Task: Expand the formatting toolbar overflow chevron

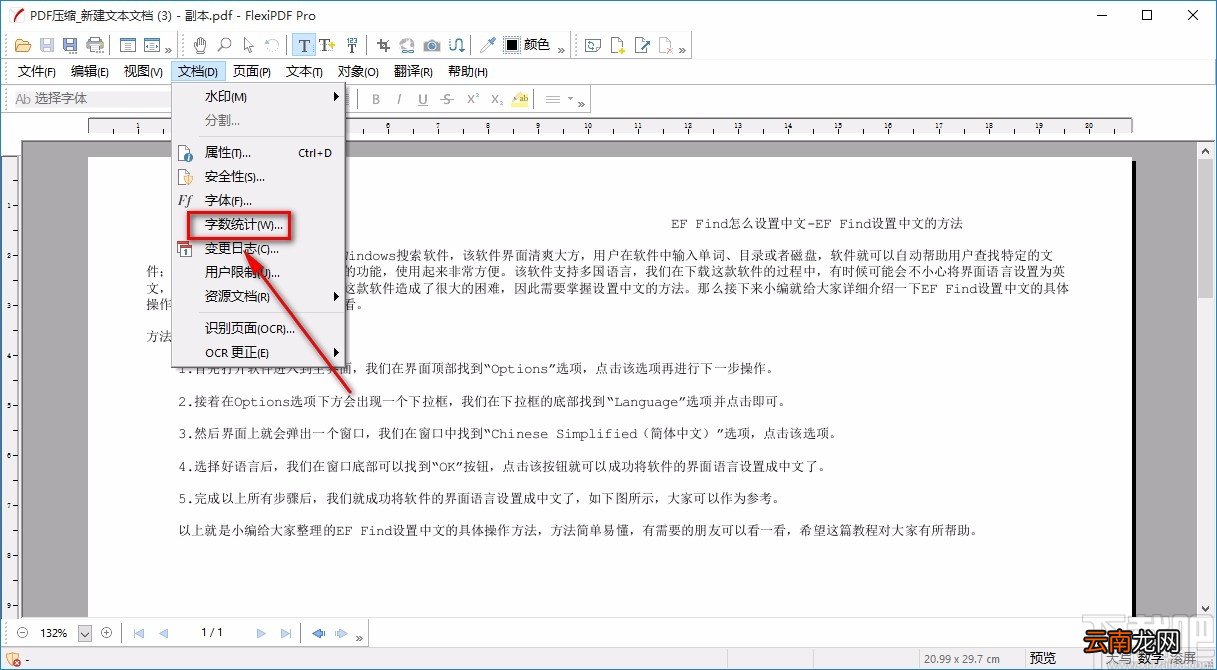Action: tap(581, 103)
